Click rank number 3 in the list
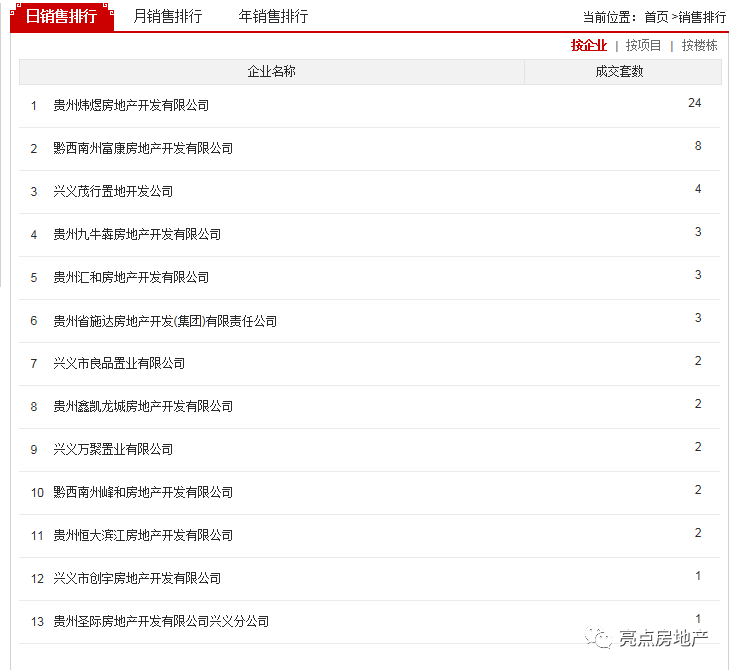The width and height of the screenshot is (732, 670). pos(34,192)
